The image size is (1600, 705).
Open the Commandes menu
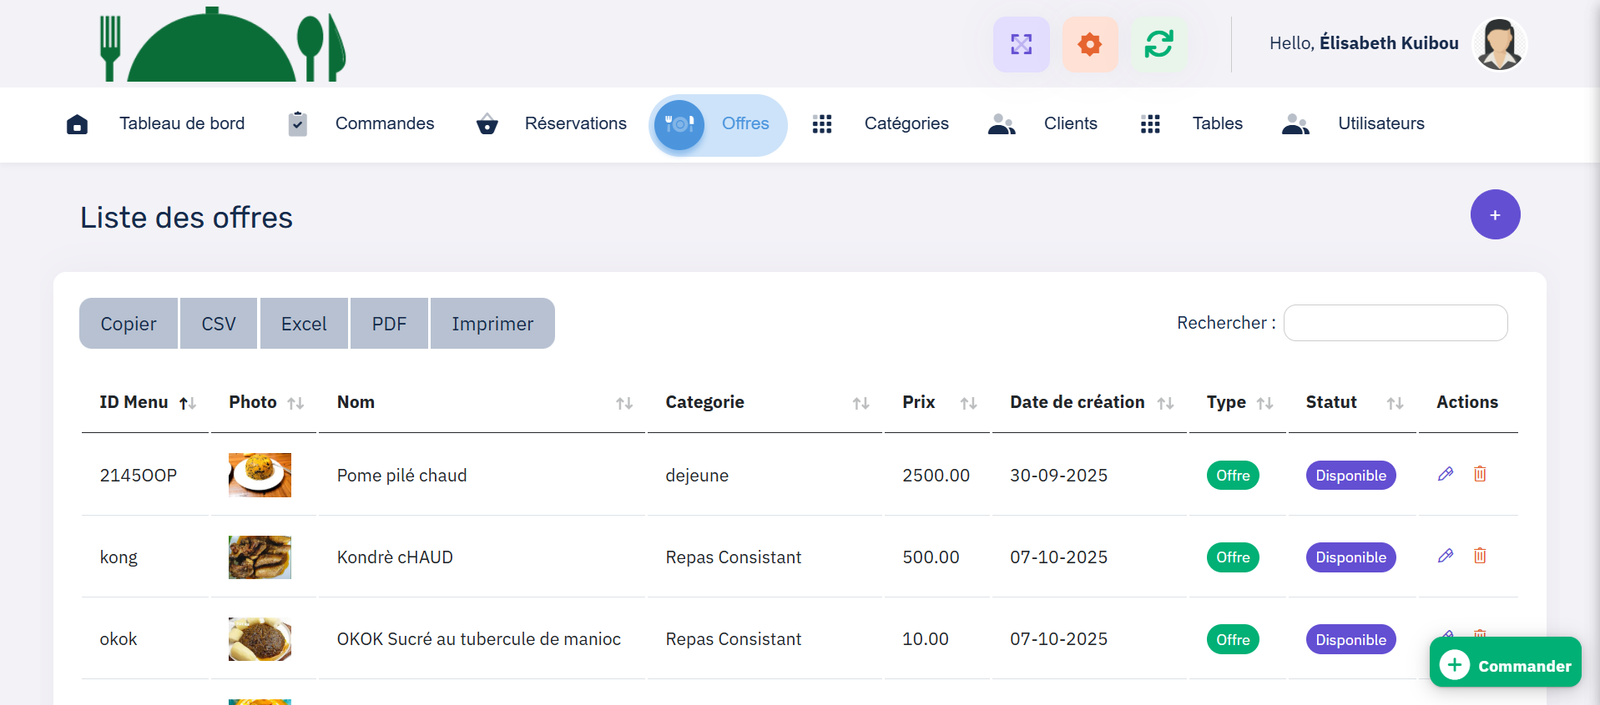point(384,124)
